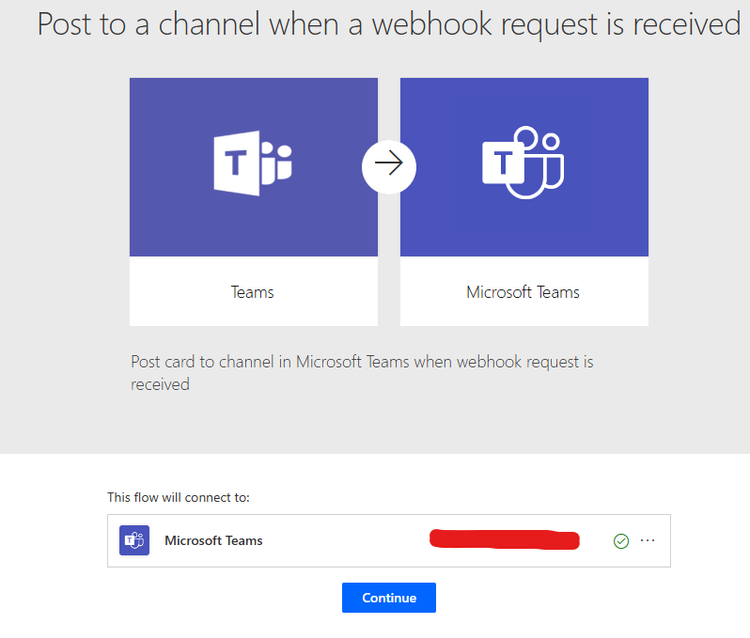Click the classic Teams logo icon
750x638 pixels.
(x=253, y=163)
